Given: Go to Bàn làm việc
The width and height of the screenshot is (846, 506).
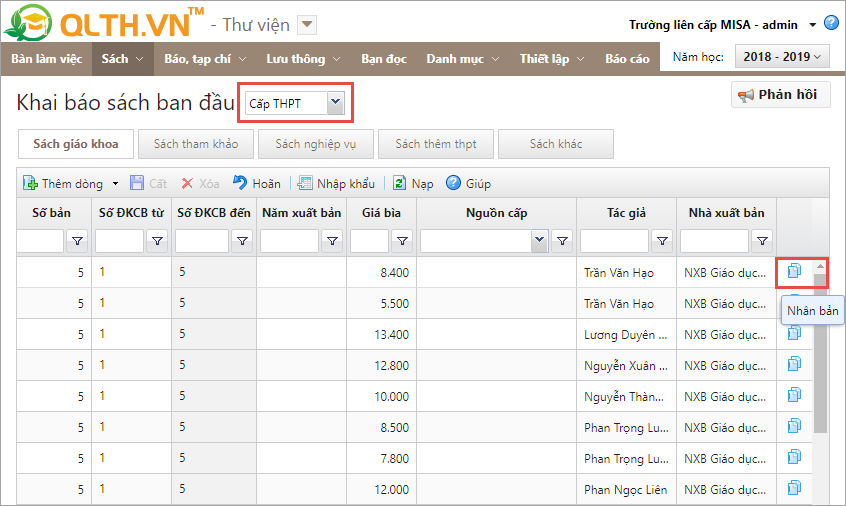Looking at the screenshot, I should tap(46, 59).
